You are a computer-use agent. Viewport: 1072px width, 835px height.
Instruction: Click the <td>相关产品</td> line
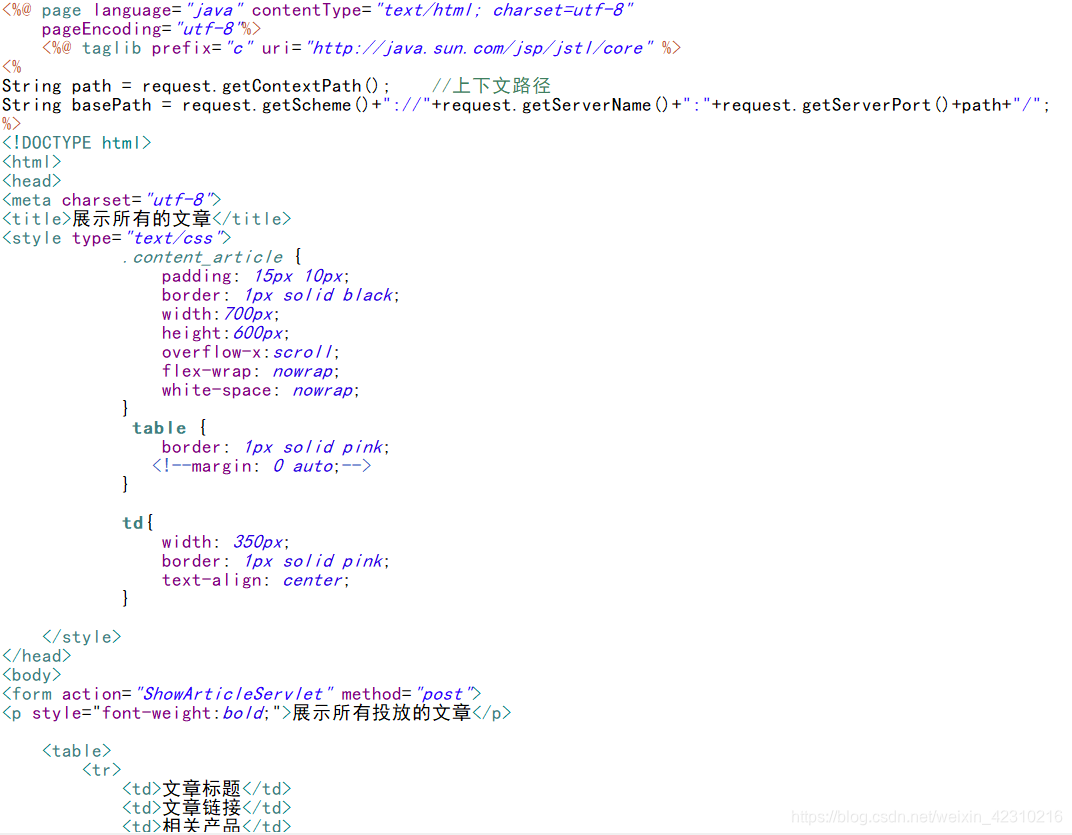coord(206,826)
